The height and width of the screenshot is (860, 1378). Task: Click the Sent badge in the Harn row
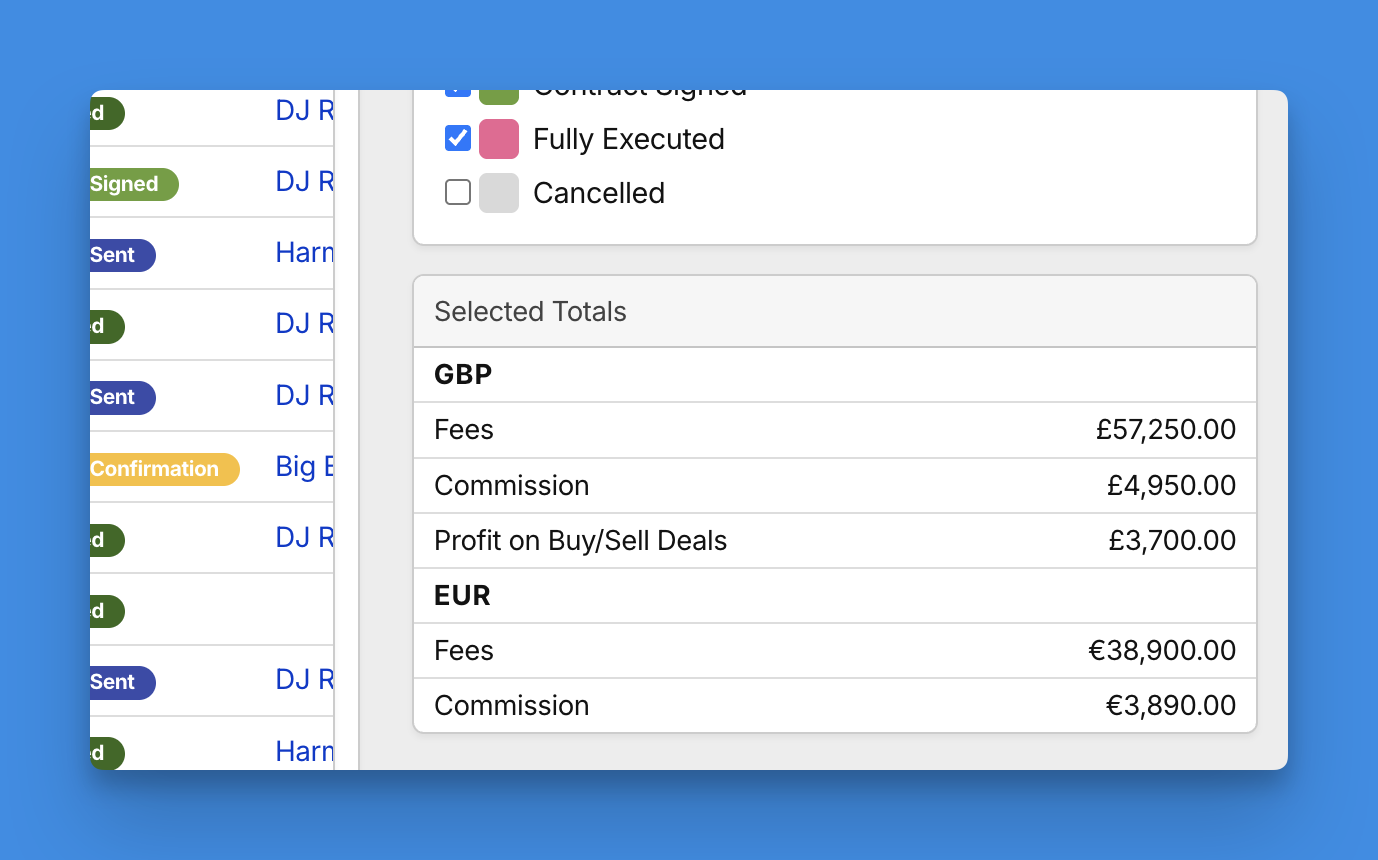click(x=123, y=255)
